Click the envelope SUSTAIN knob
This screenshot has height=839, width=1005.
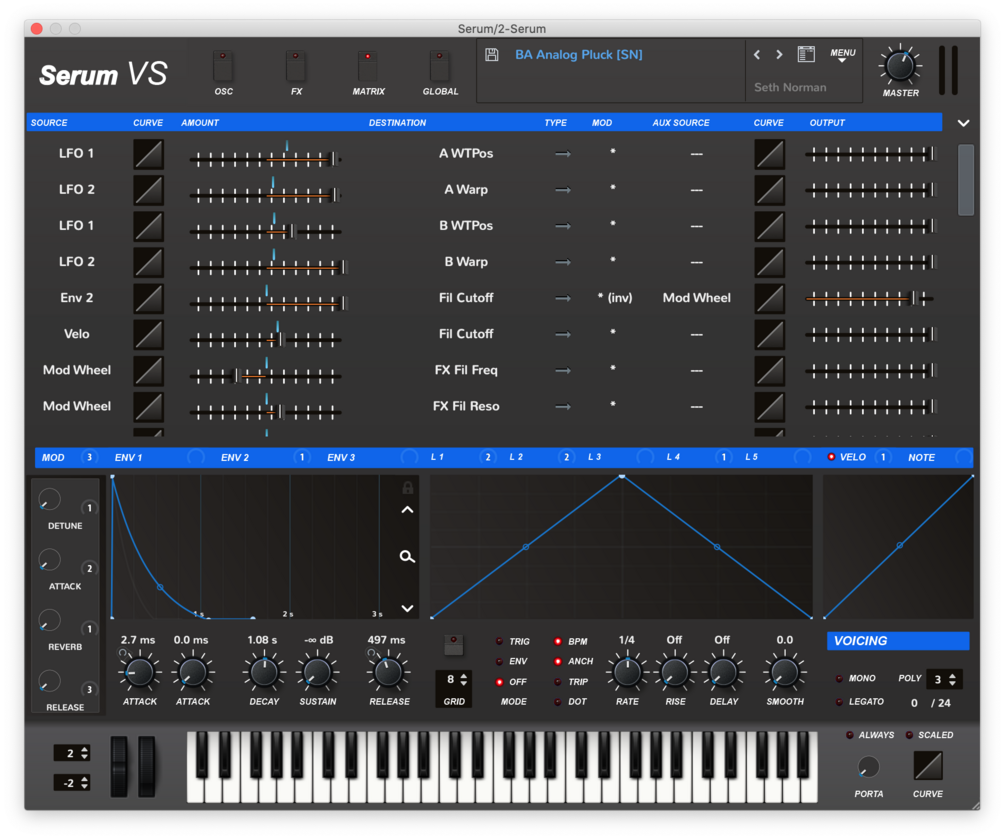click(317, 672)
